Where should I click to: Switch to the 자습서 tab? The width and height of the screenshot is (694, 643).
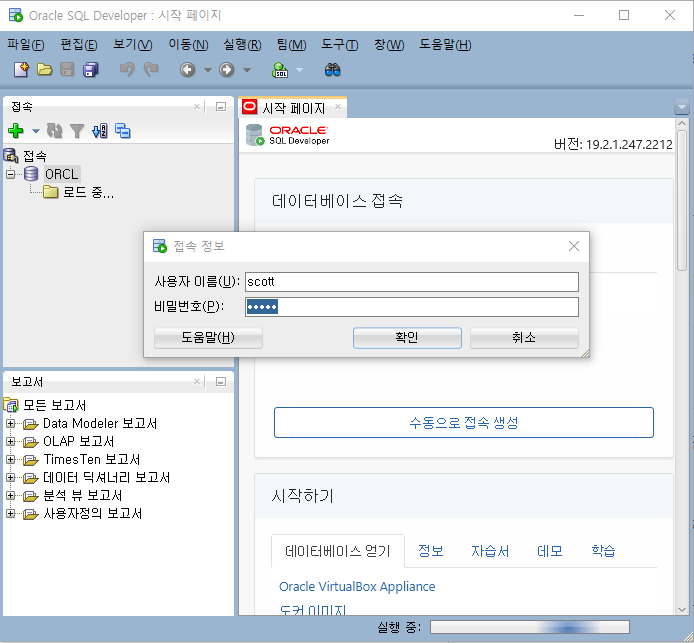[490, 551]
